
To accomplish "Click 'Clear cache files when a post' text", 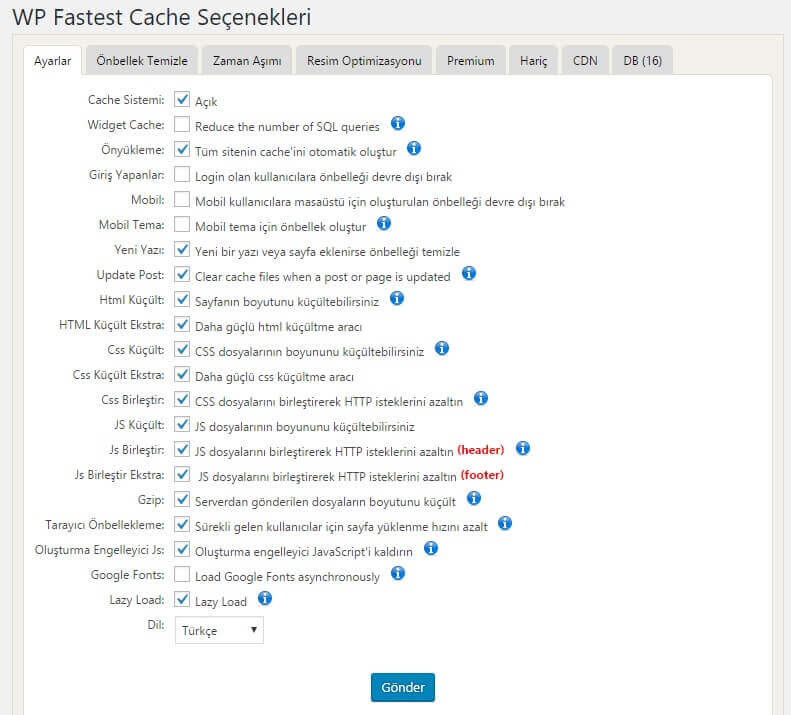I will pos(323,277).
